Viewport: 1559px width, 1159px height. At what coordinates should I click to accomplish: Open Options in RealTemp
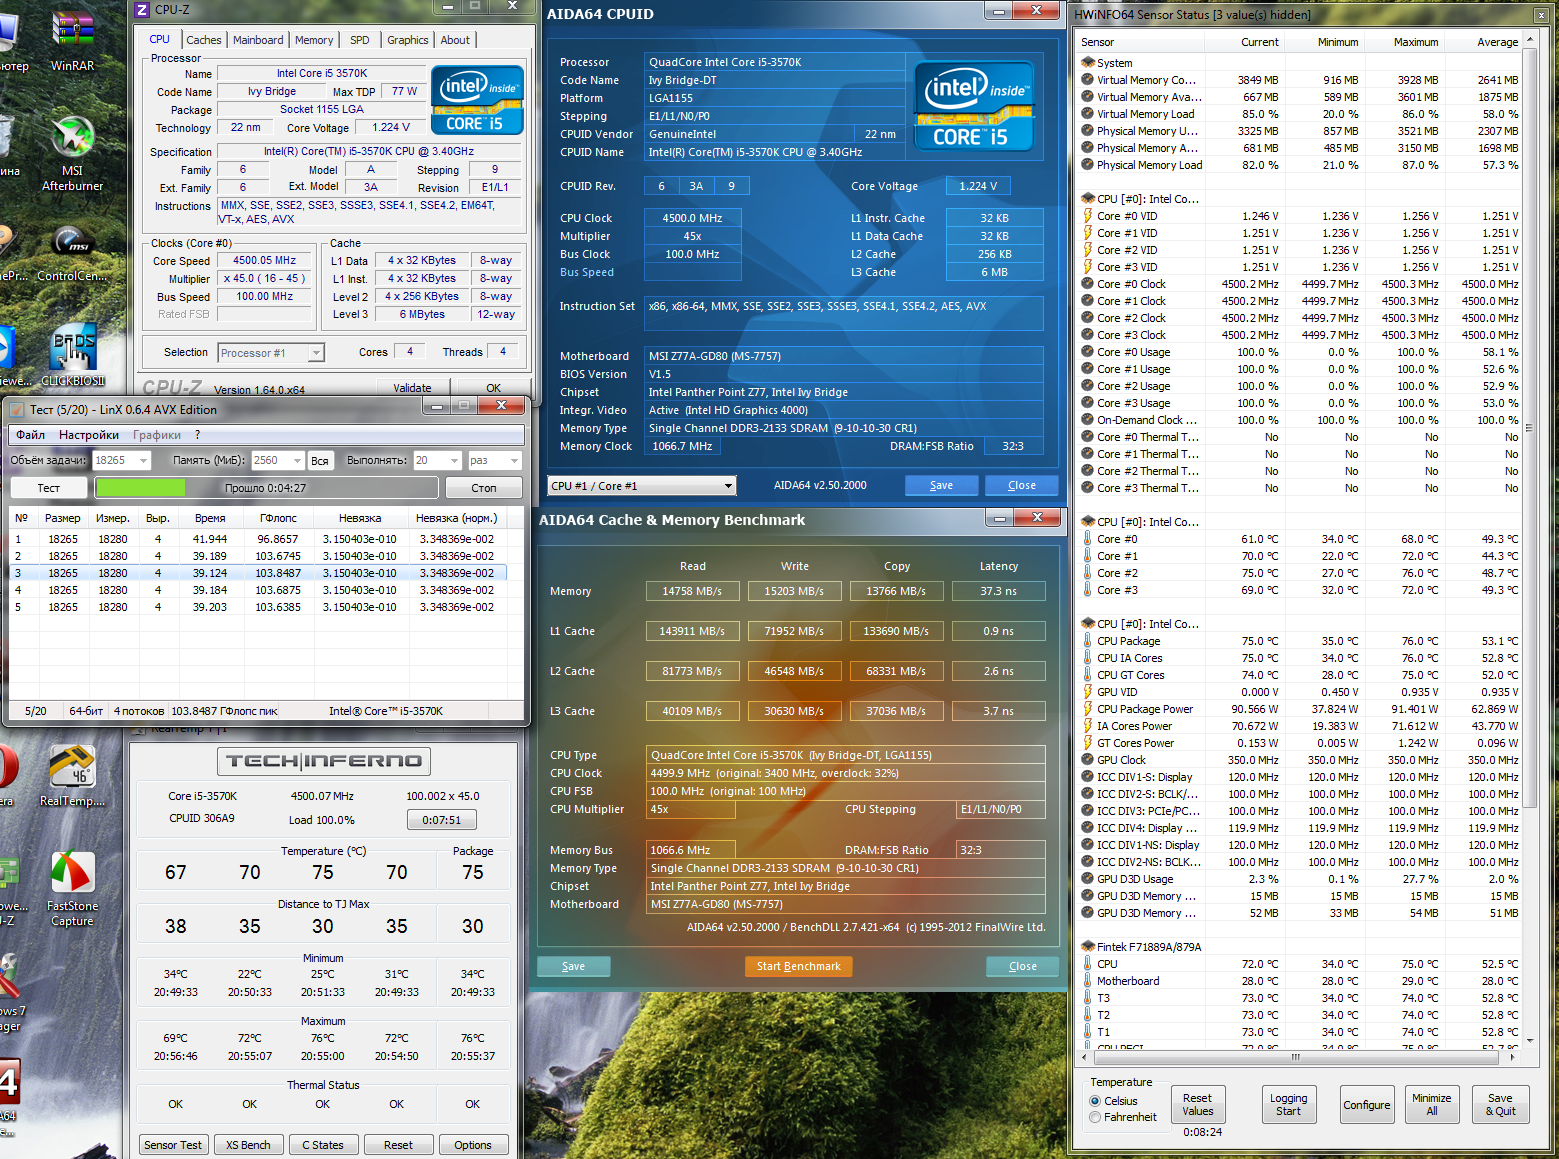[x=473, y=1145]
